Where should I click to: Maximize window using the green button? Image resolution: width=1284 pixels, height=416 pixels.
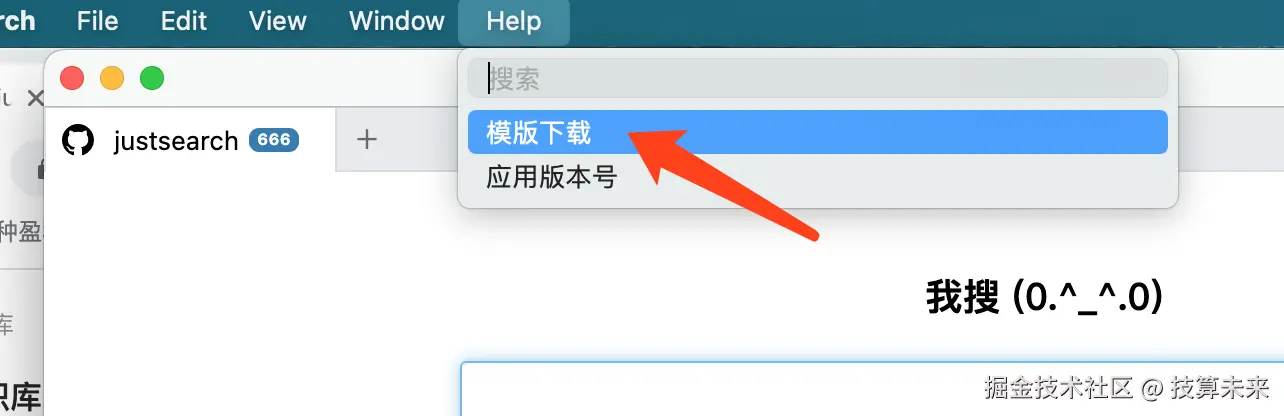[x=152, y=78]
